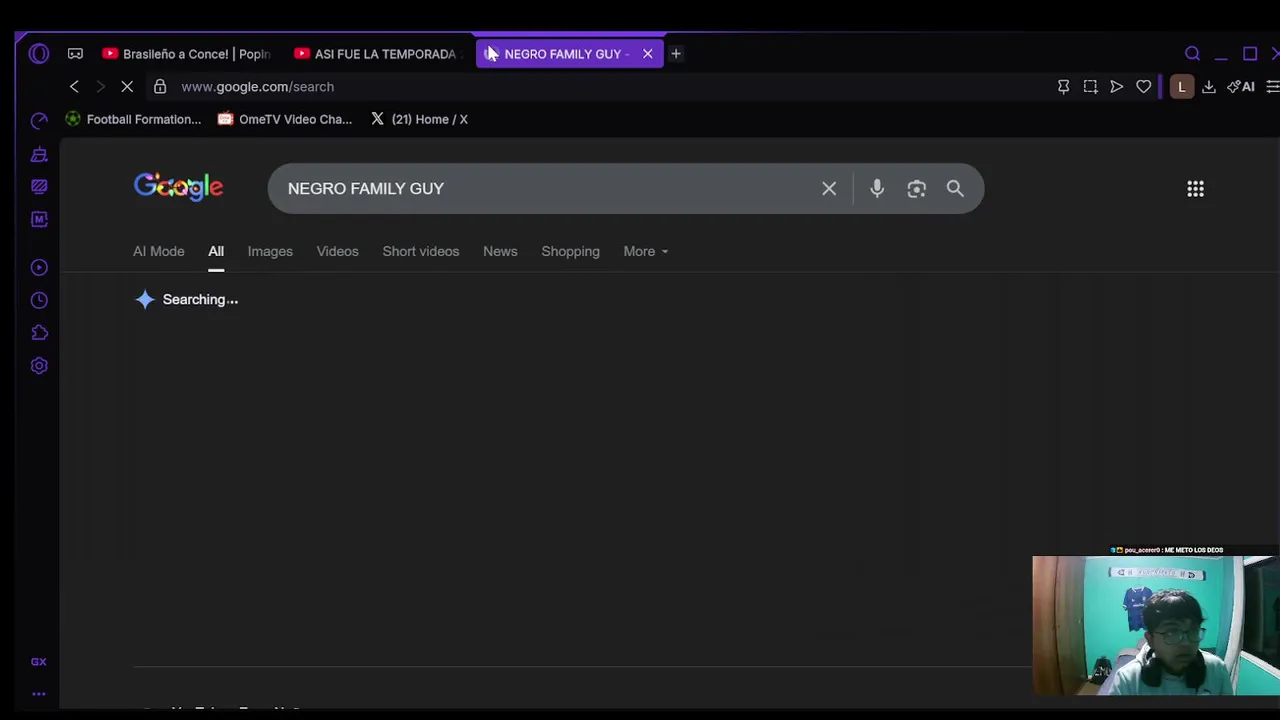Select the AI Mode search tab
Viewport: 1280px width, 720px height.
coord(159,252)
